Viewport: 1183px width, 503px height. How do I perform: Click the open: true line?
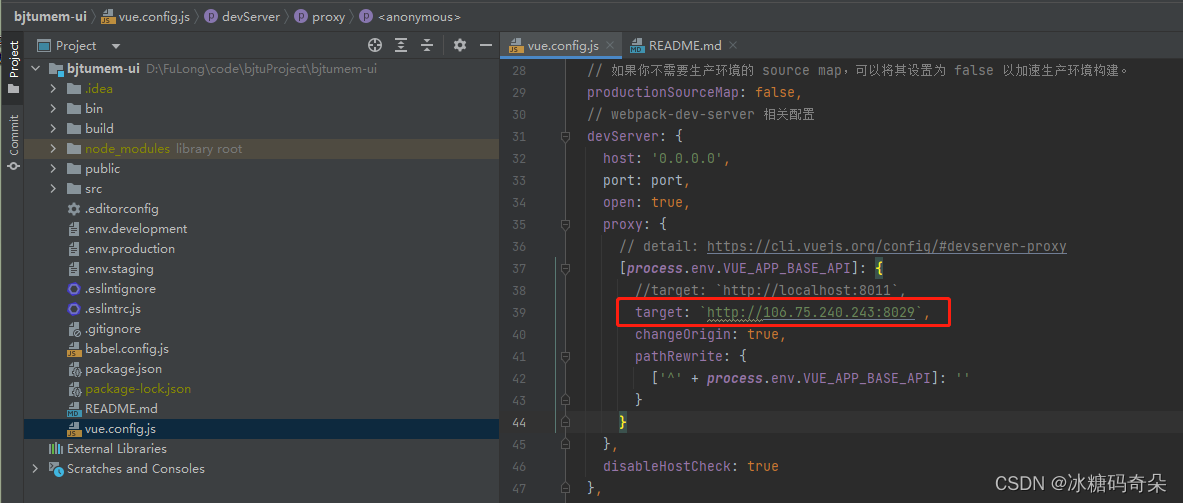point(647,203)
